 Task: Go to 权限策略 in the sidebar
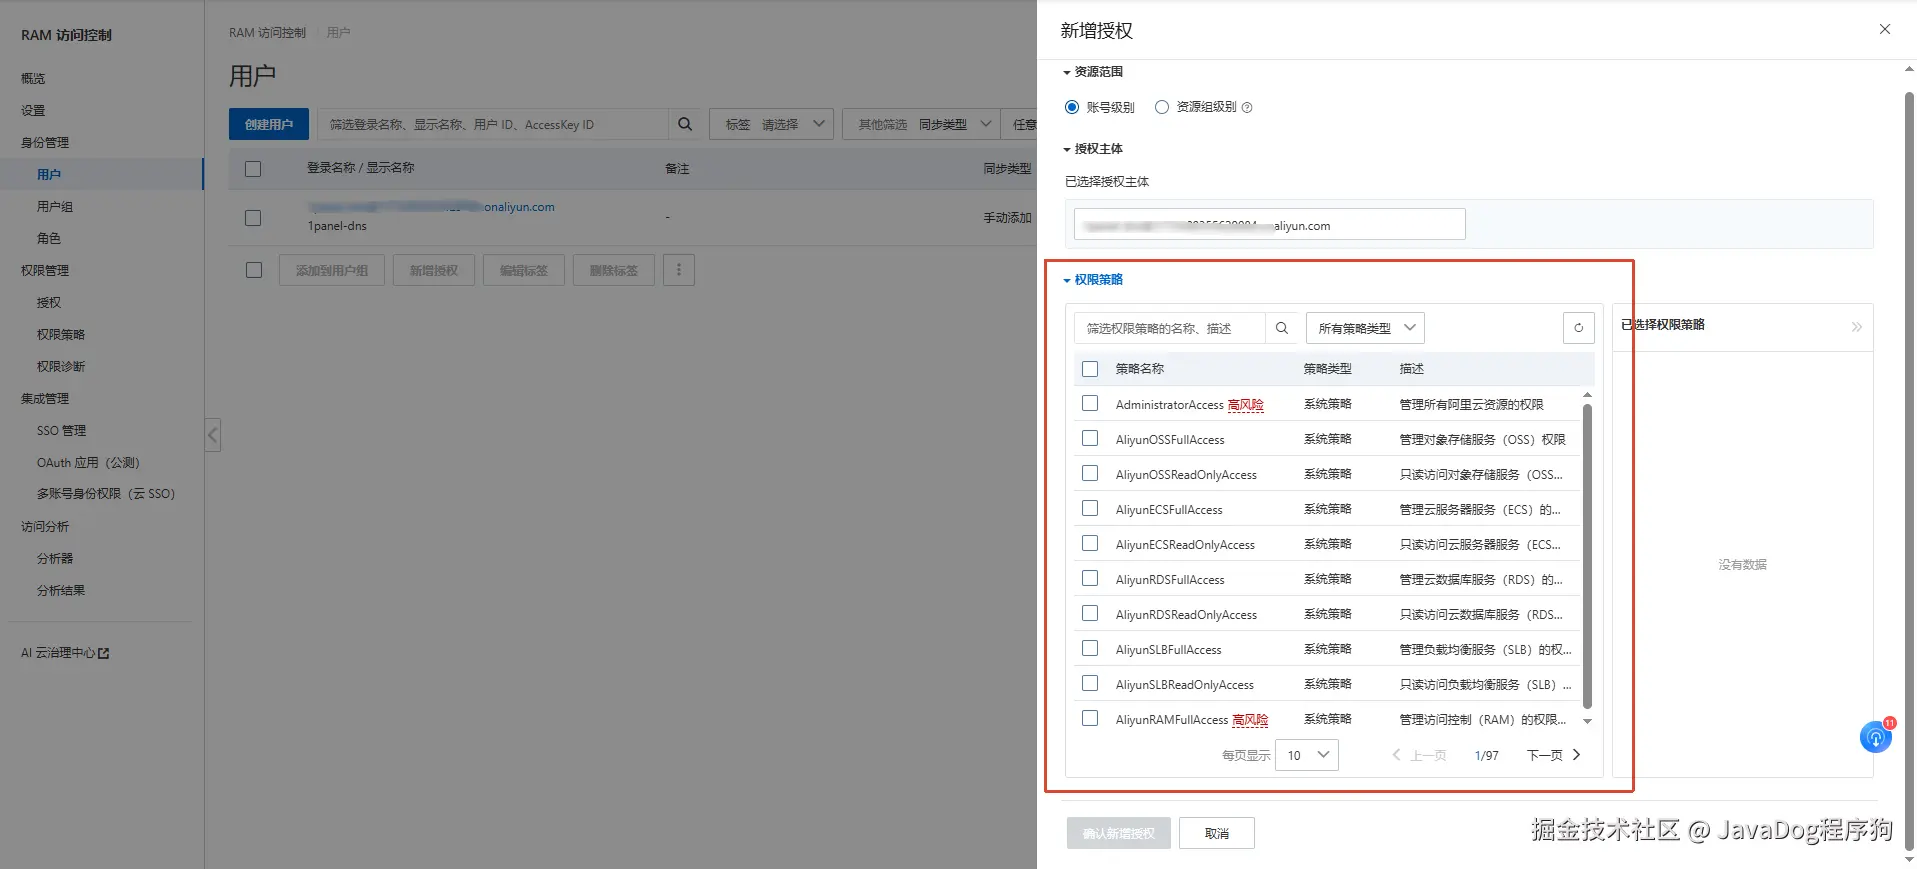[x=61, y=335]
